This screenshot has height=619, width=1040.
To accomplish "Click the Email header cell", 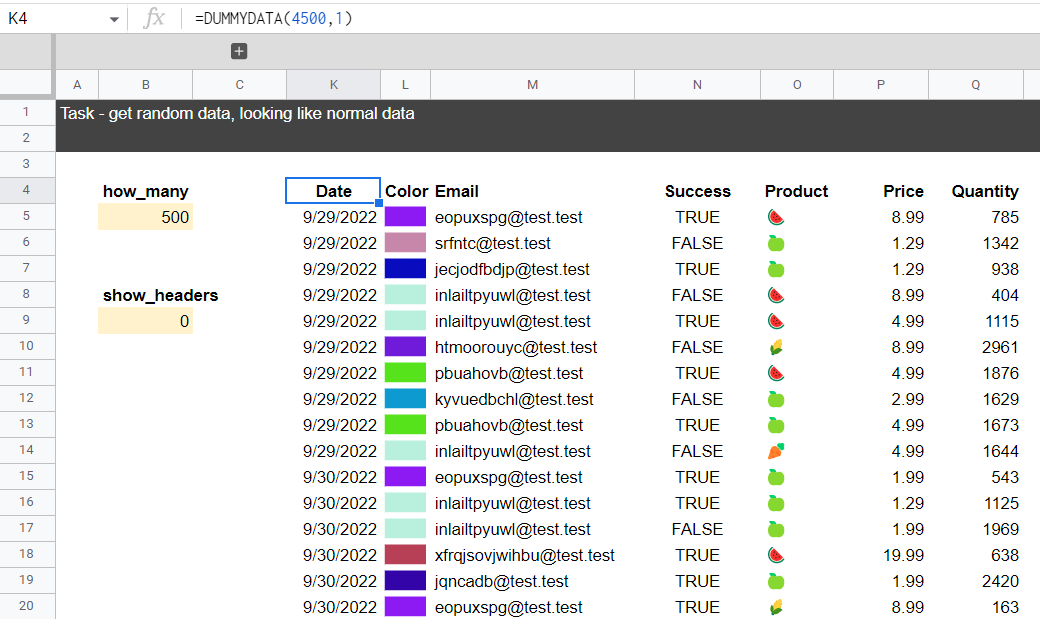I will coord(533,191).
